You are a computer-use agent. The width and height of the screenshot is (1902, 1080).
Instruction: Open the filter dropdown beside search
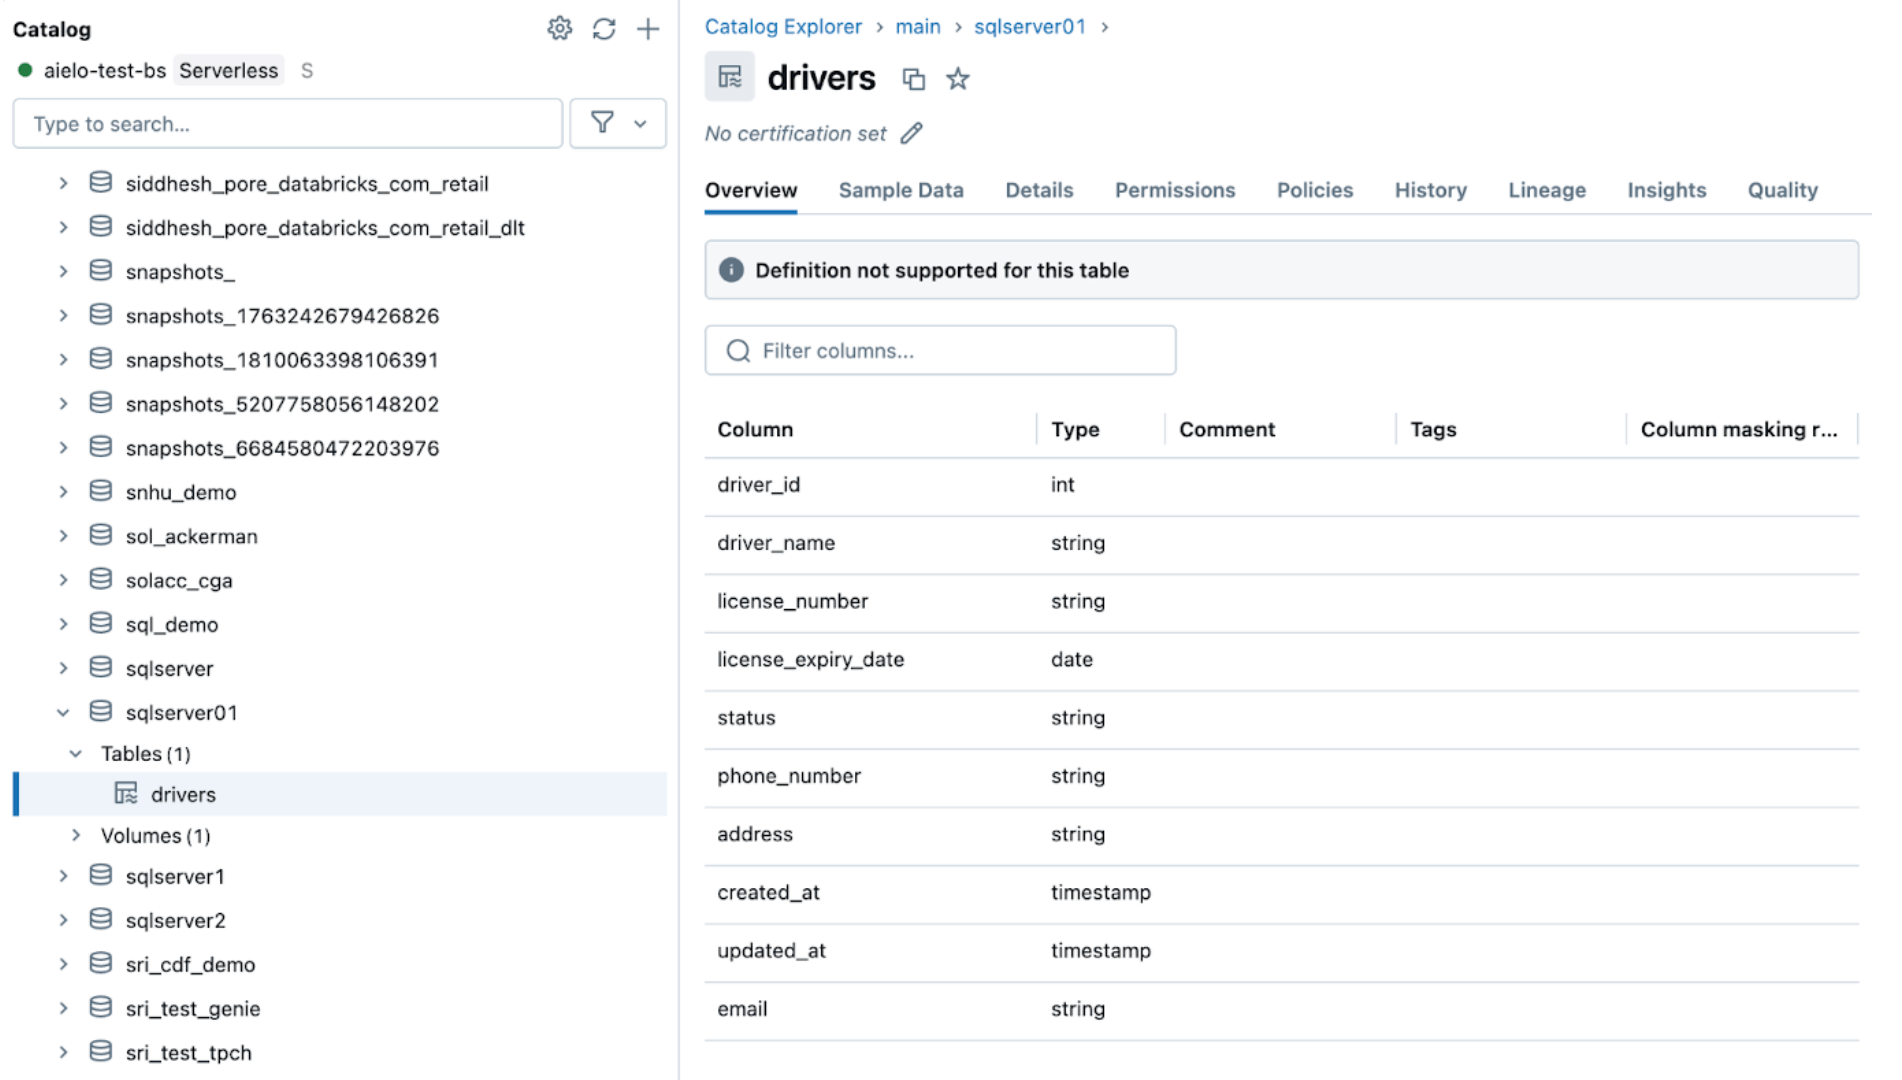(x=617, y=124)
